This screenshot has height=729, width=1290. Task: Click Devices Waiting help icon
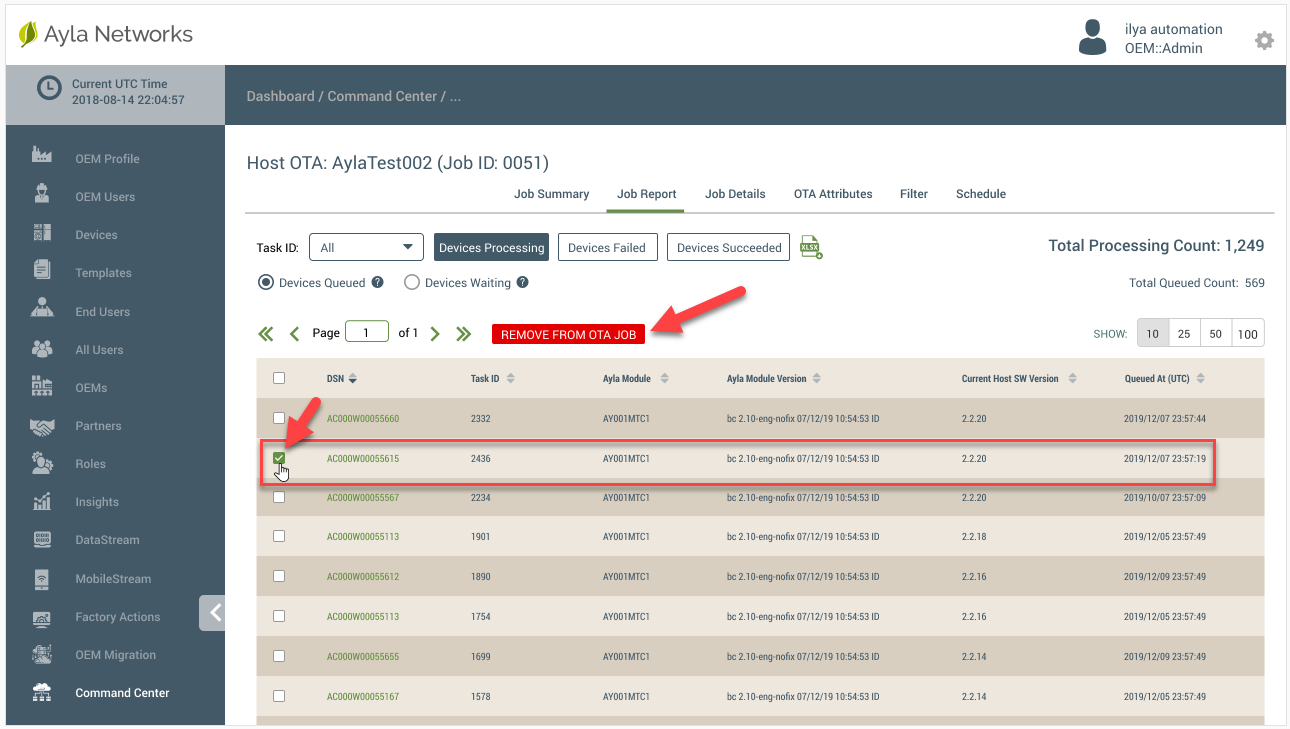pos(523,283)
